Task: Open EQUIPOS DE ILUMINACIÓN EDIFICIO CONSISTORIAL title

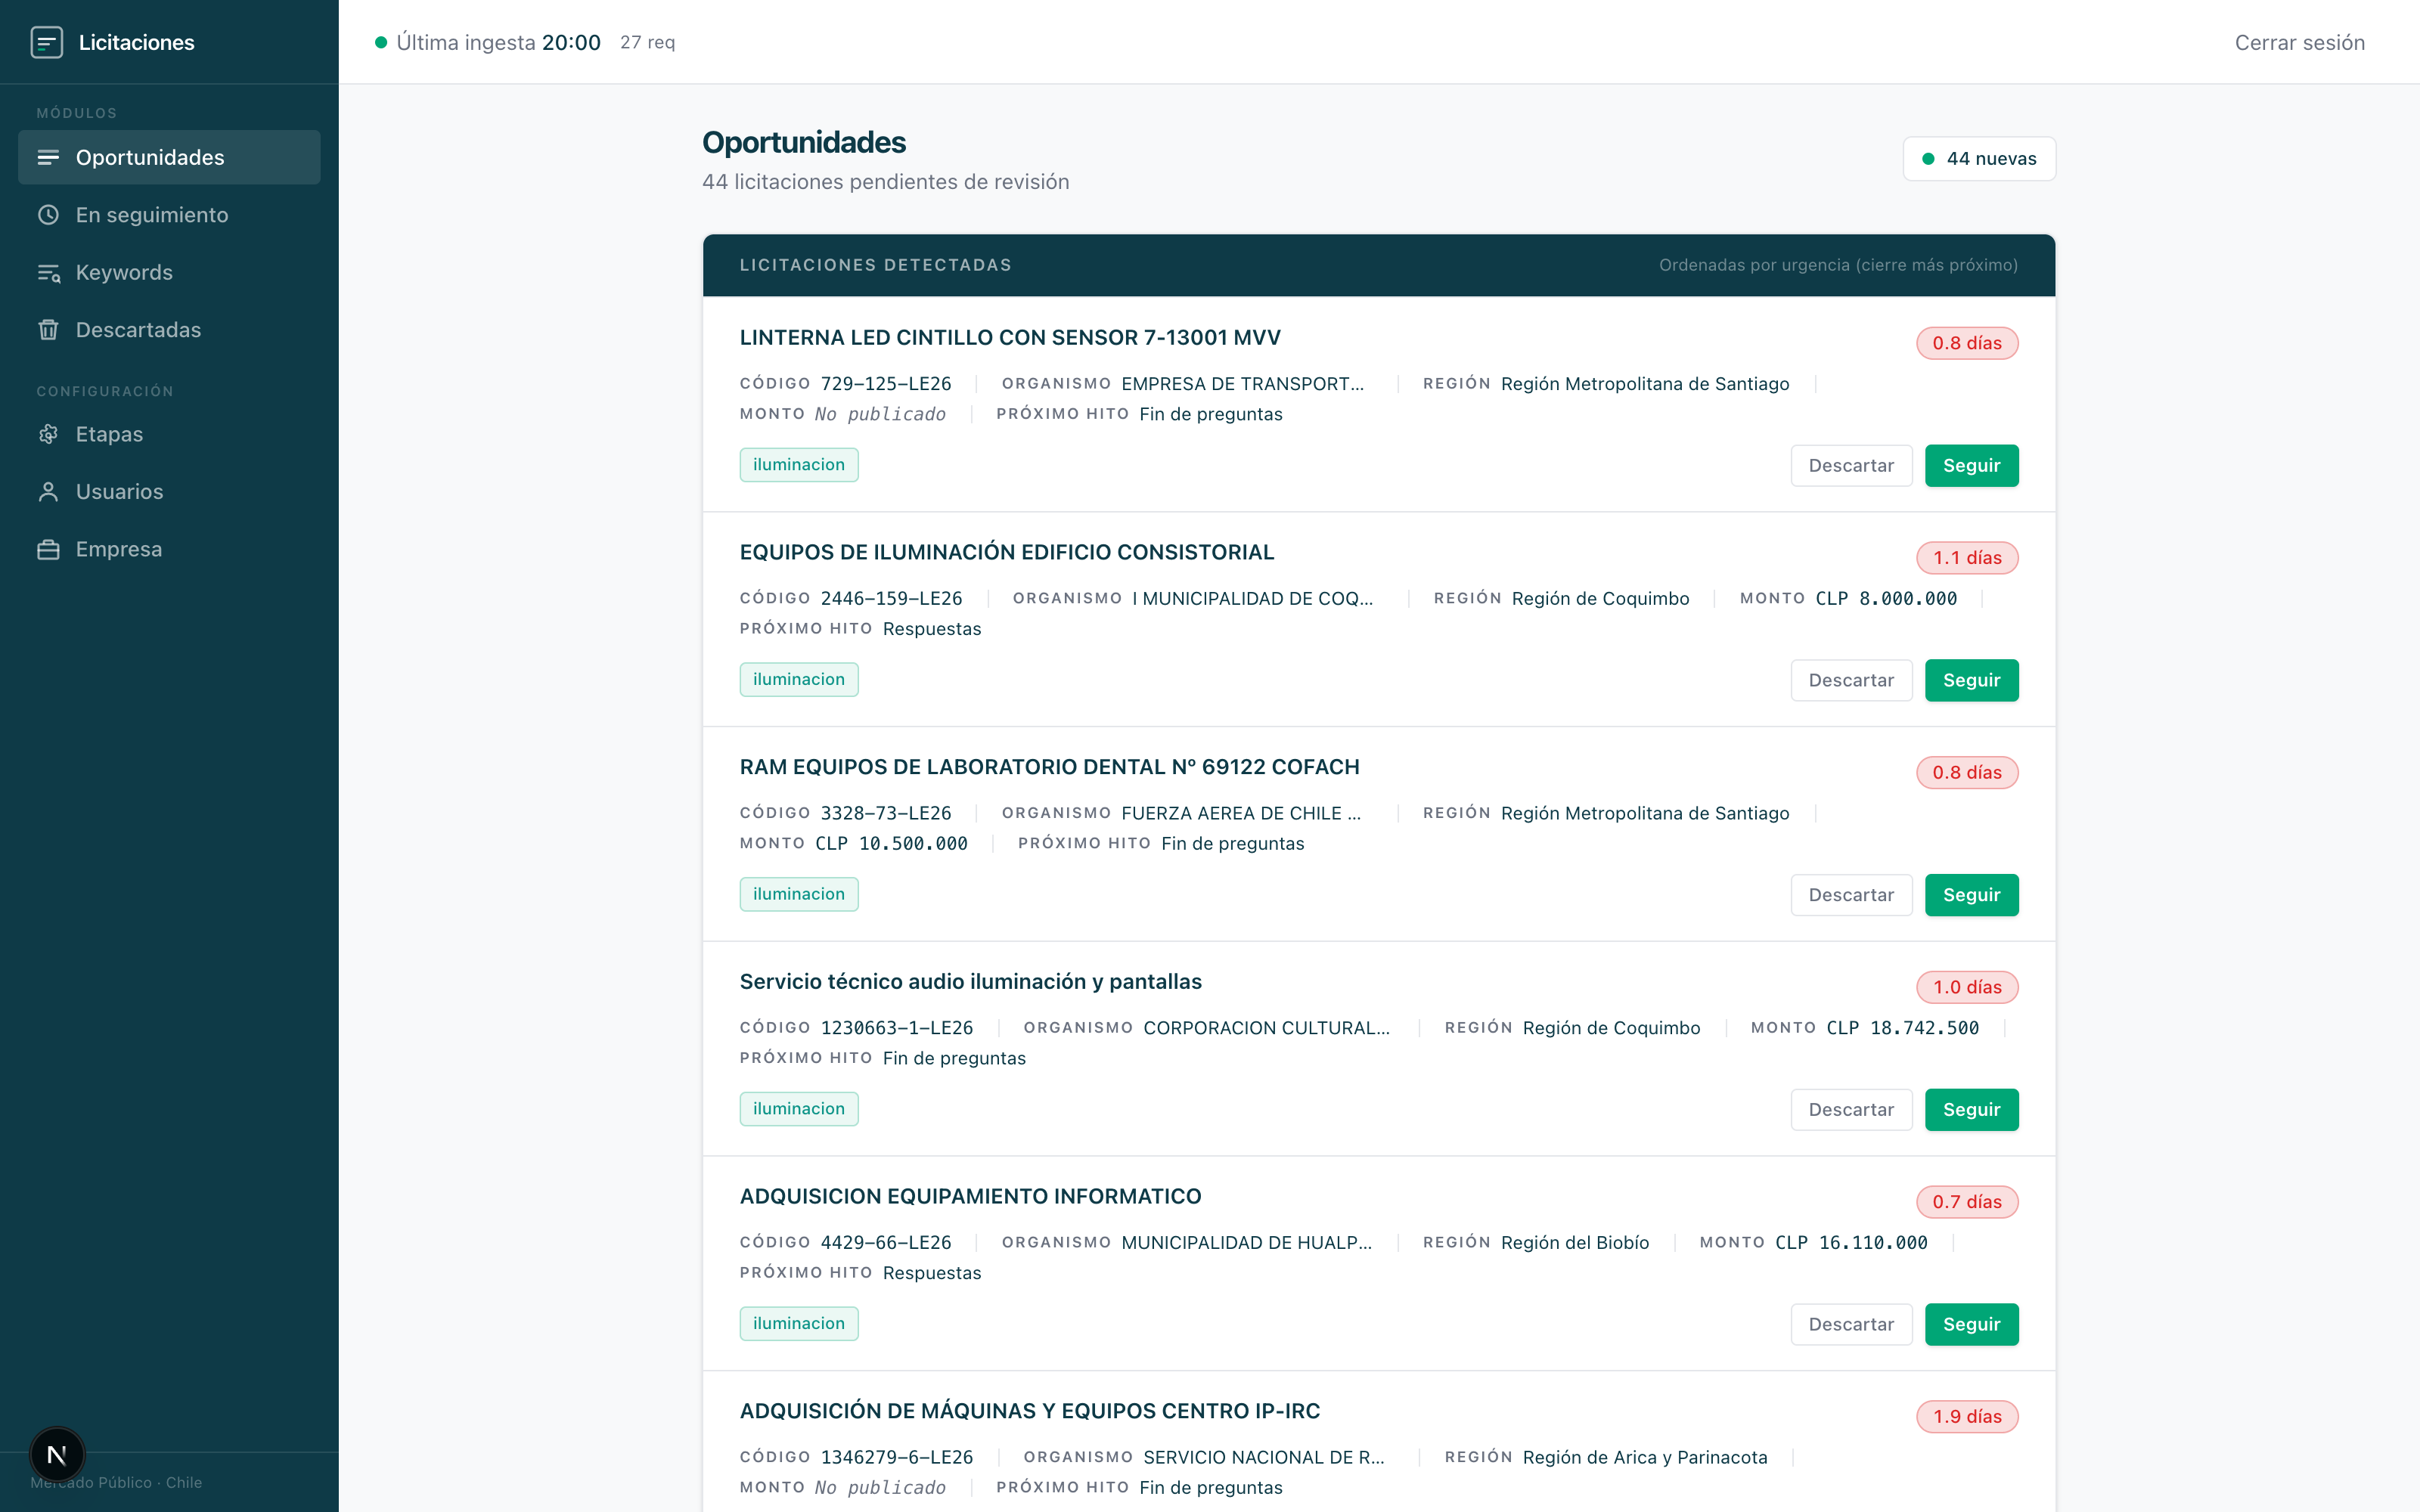Action: click(1007, 552)
